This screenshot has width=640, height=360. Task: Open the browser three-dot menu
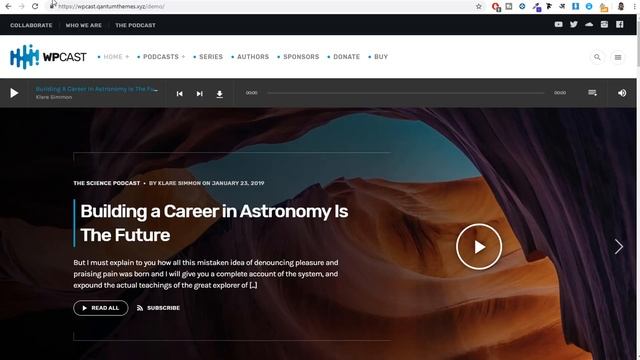pyautogui.click(x=635, y=7)
